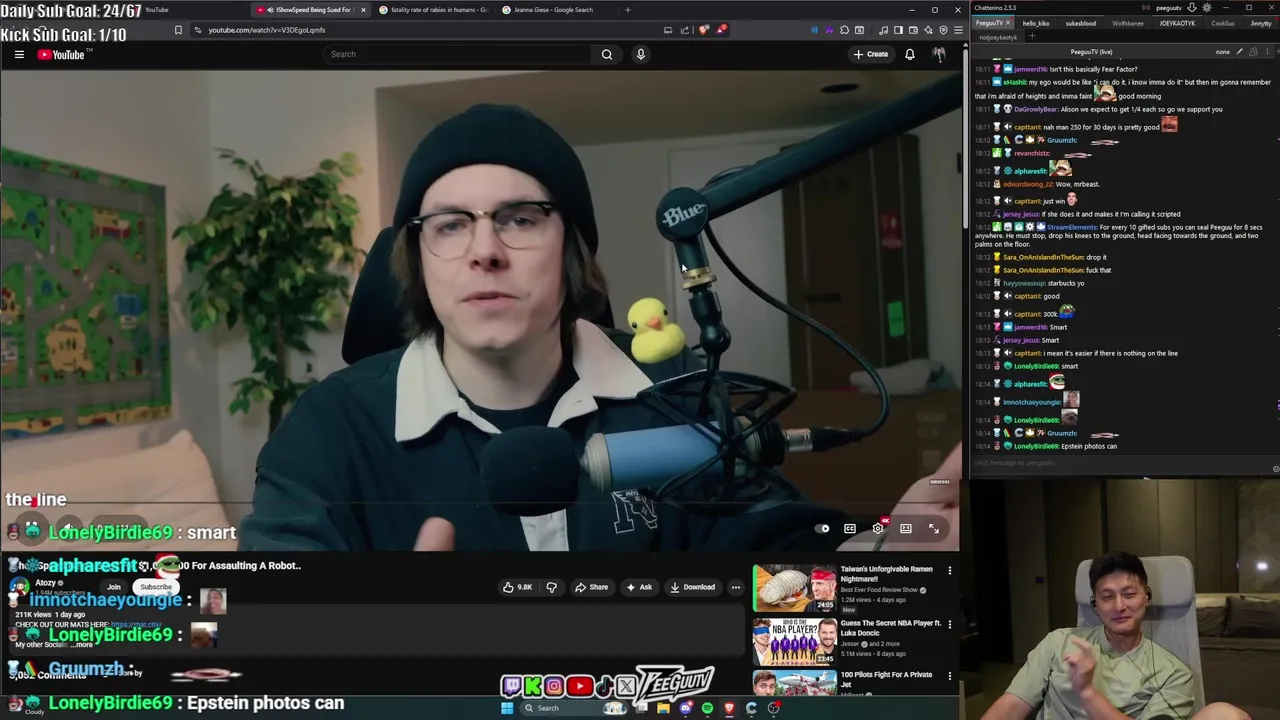Viewport: 1280px width, 720px height.
Task: Switch to rabies fatality rate Google tab
Action: pyautogui.click(x=434, y=10)
